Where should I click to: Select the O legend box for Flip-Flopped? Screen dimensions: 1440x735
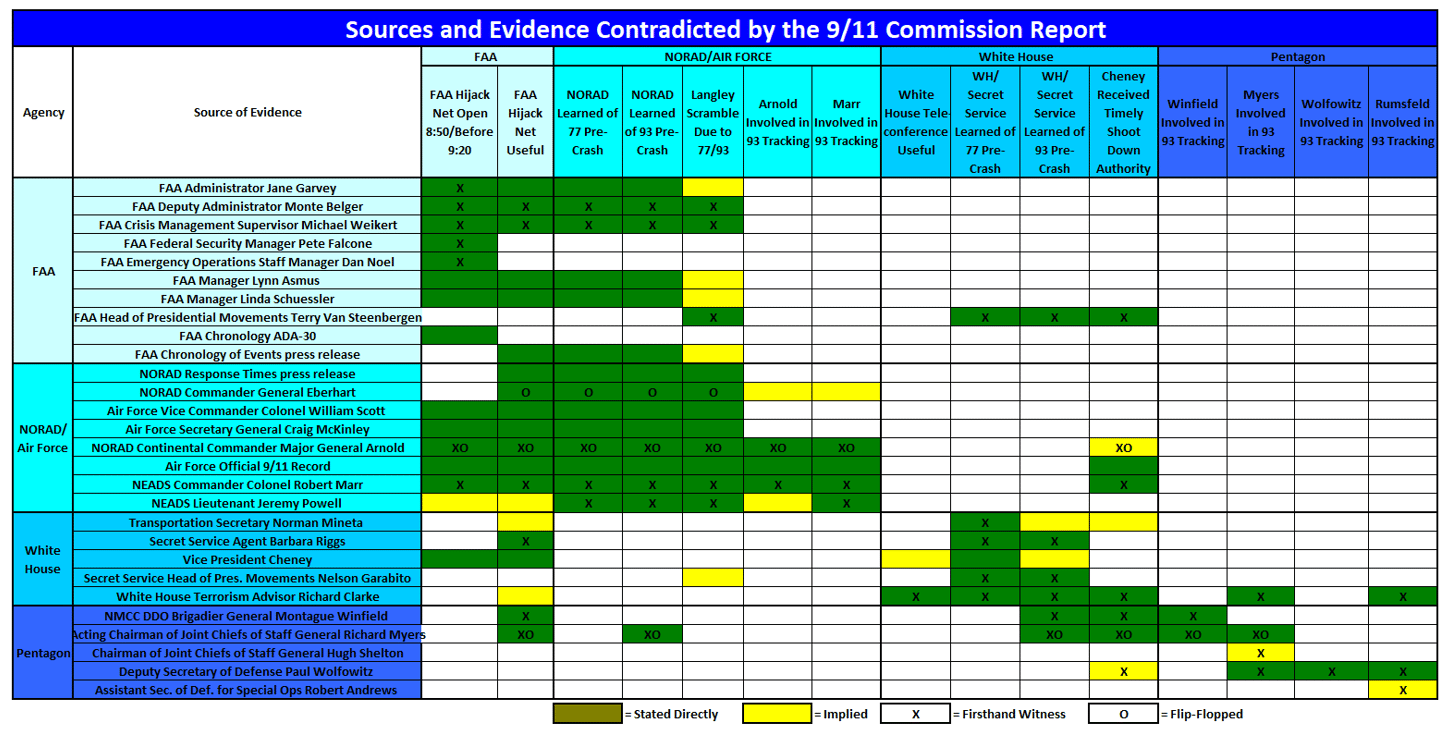[x=1123, y=714]
